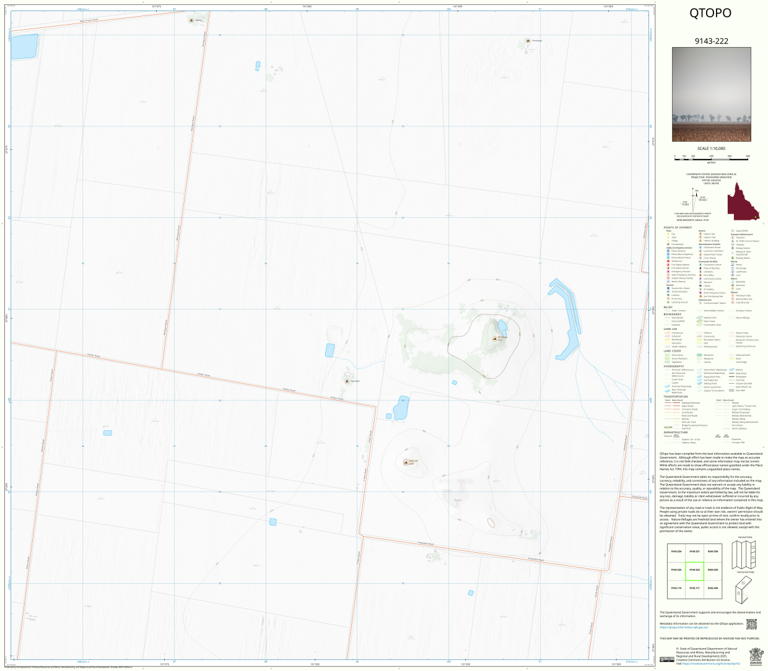Click the QR code for the QTopo application
768x671 pixels.
click(x=751, y=624)
